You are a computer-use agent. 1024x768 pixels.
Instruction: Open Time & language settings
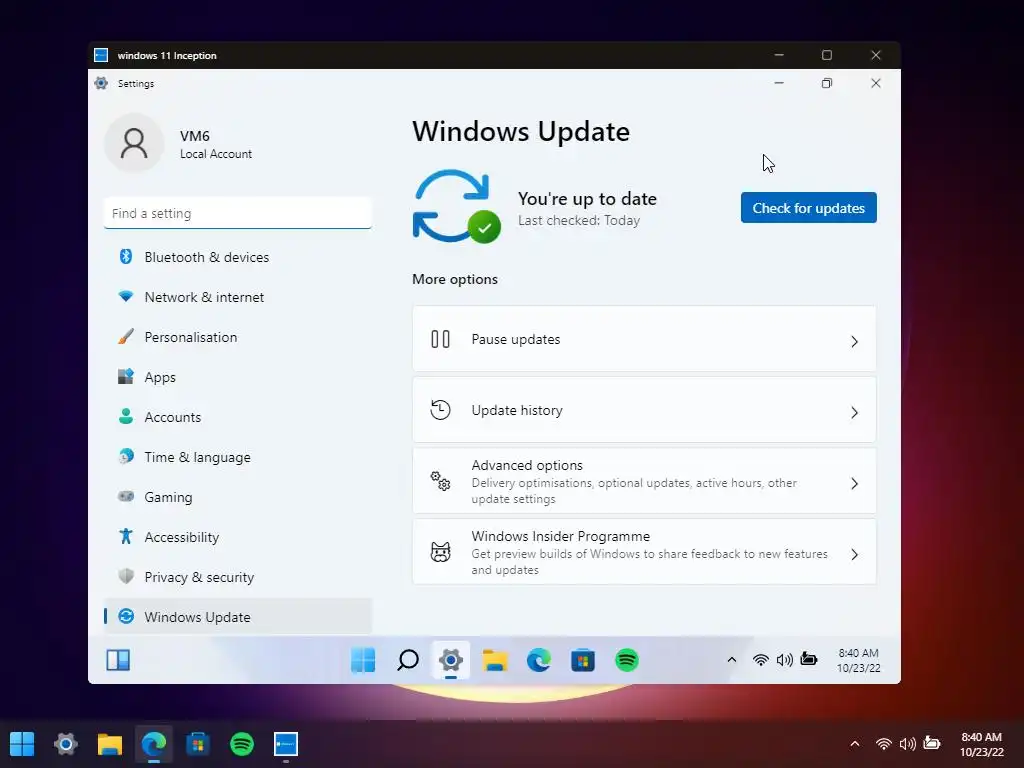238,457
